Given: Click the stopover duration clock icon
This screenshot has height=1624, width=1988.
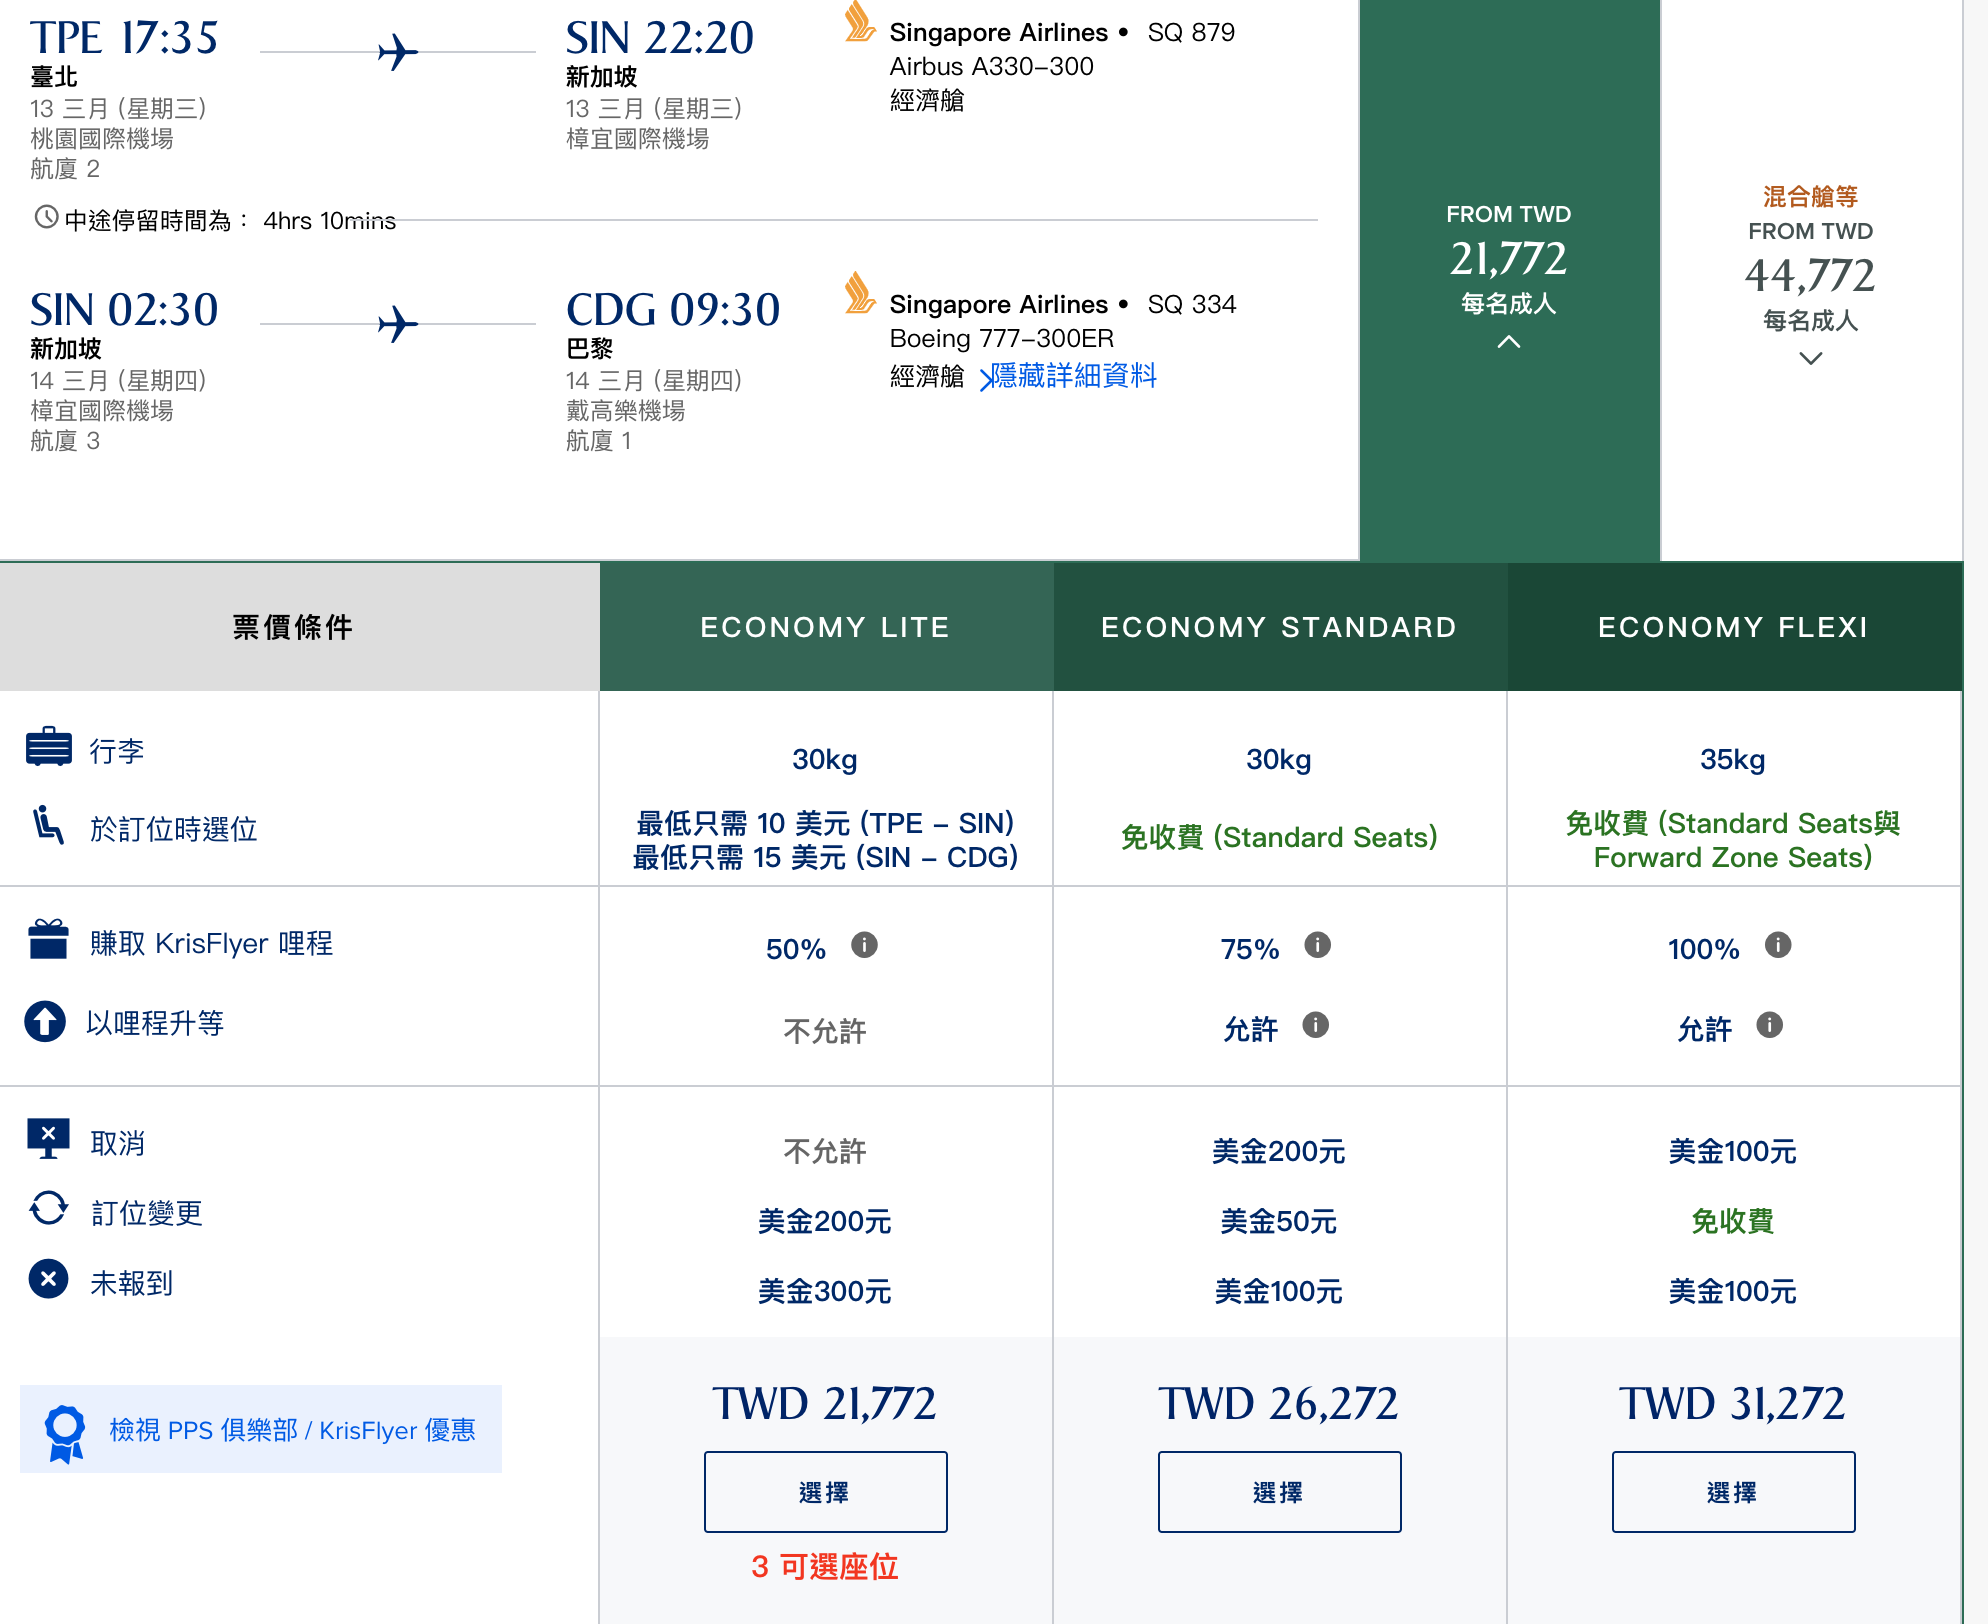Looking at the screenshot, I should point(45,218).
